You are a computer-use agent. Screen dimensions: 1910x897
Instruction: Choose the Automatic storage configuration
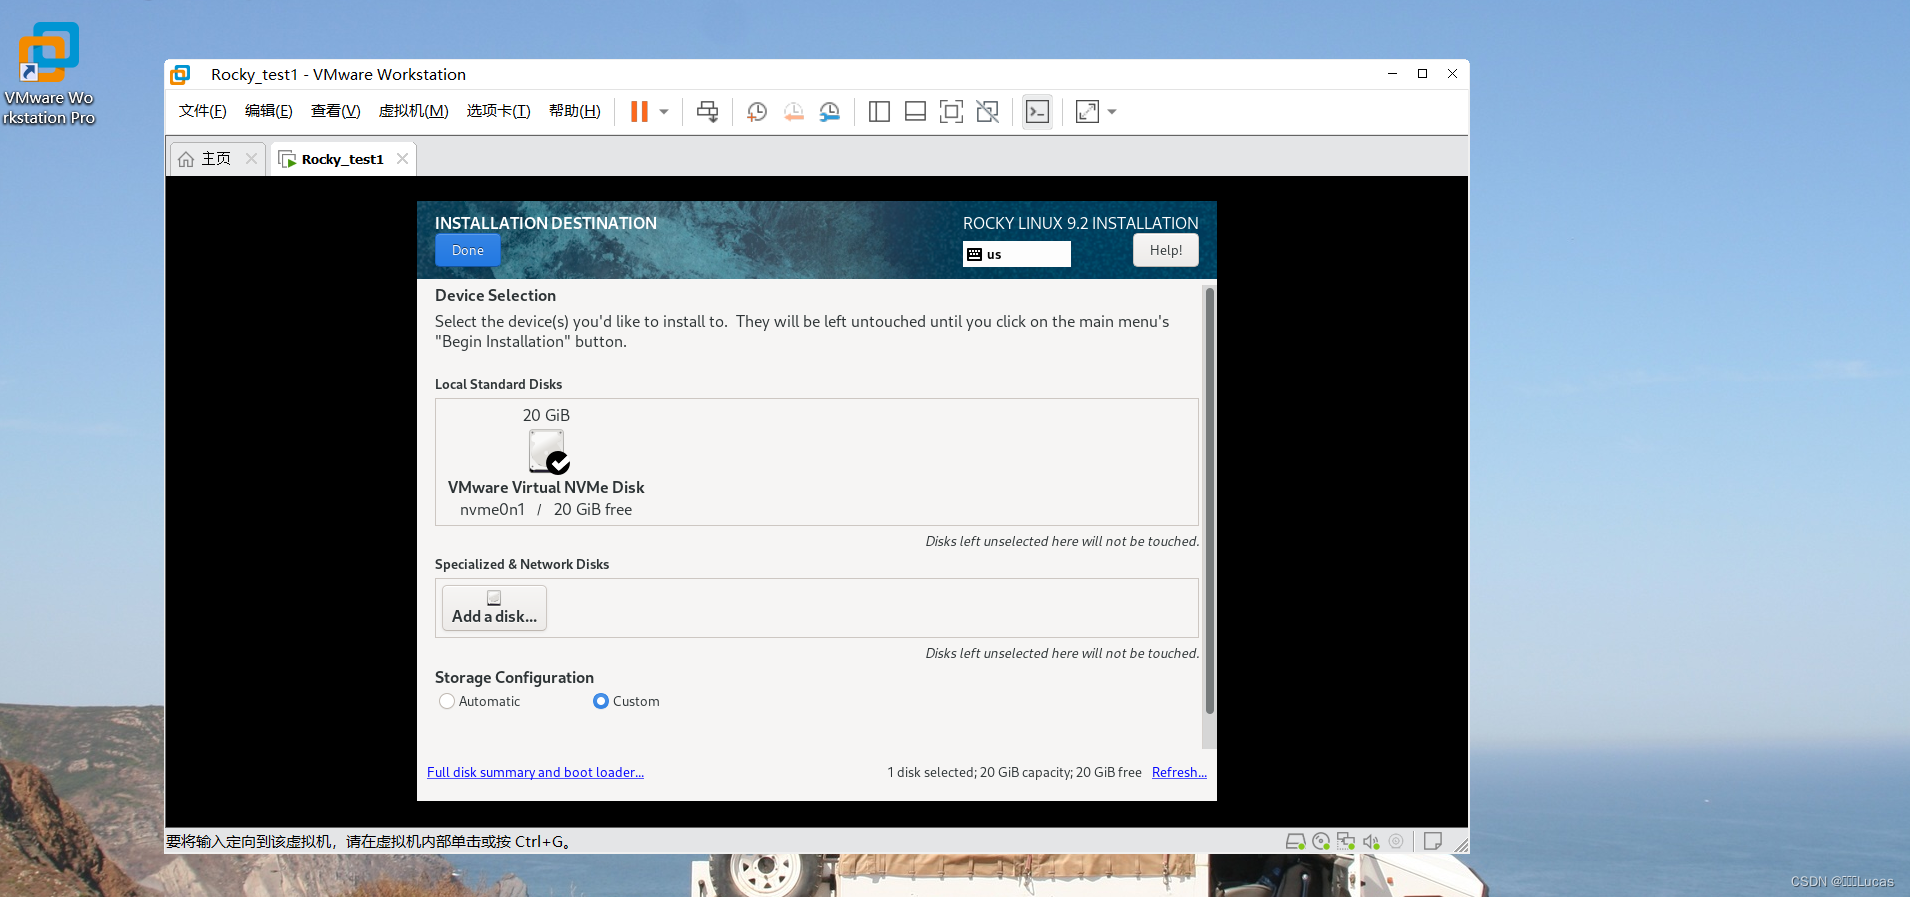[x=480, y=702]
